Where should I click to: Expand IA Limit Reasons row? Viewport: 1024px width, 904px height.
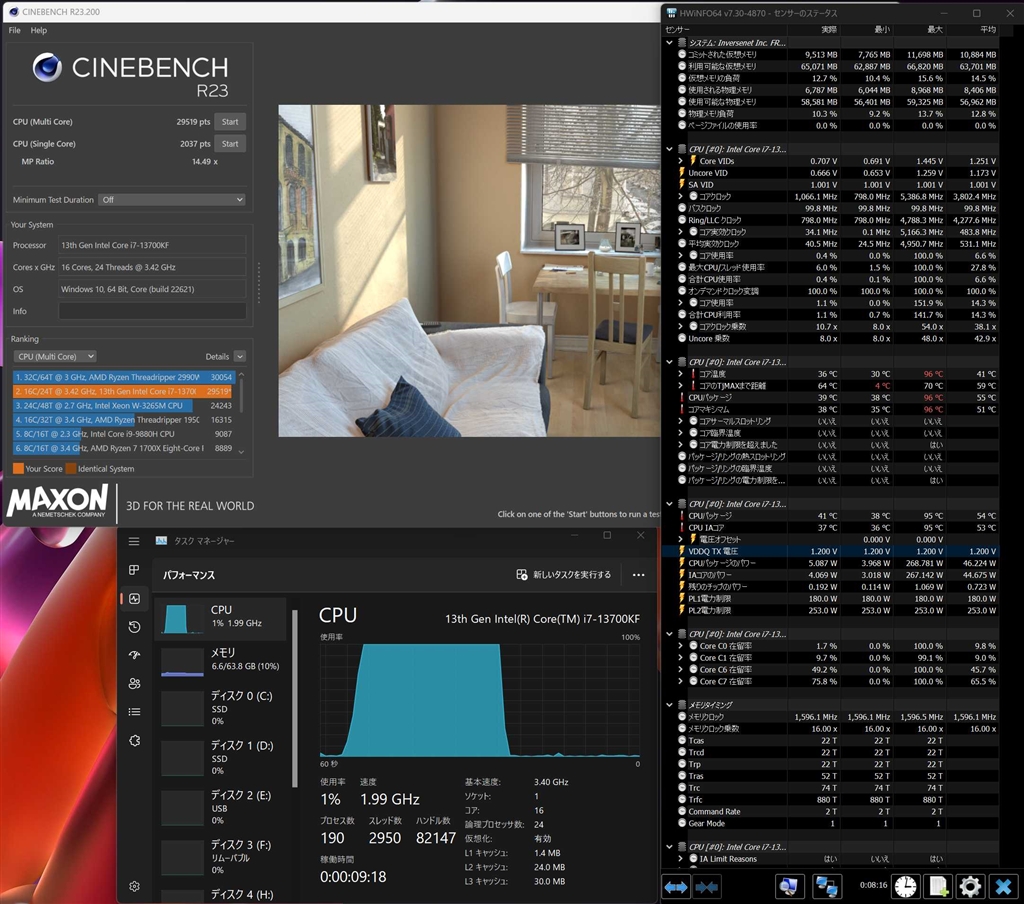(x=680, y=859)
